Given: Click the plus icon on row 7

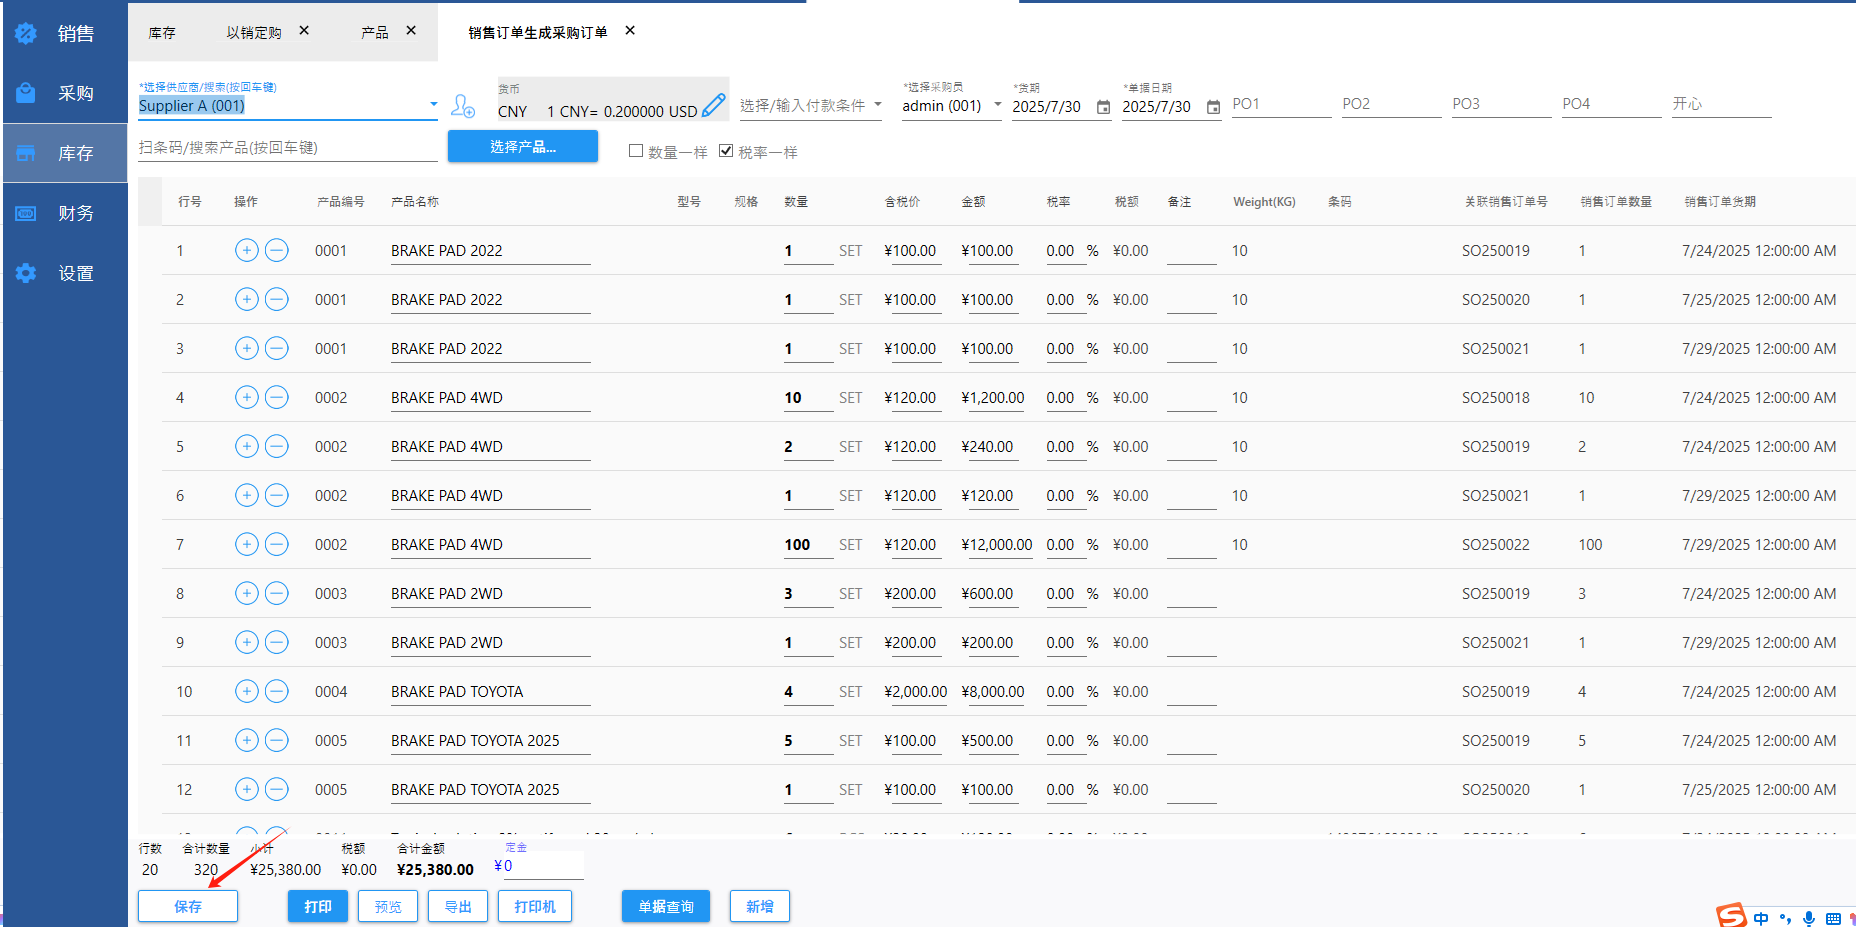Looking at the screenshot, I should pyautogui.click(x=247, y=544).
